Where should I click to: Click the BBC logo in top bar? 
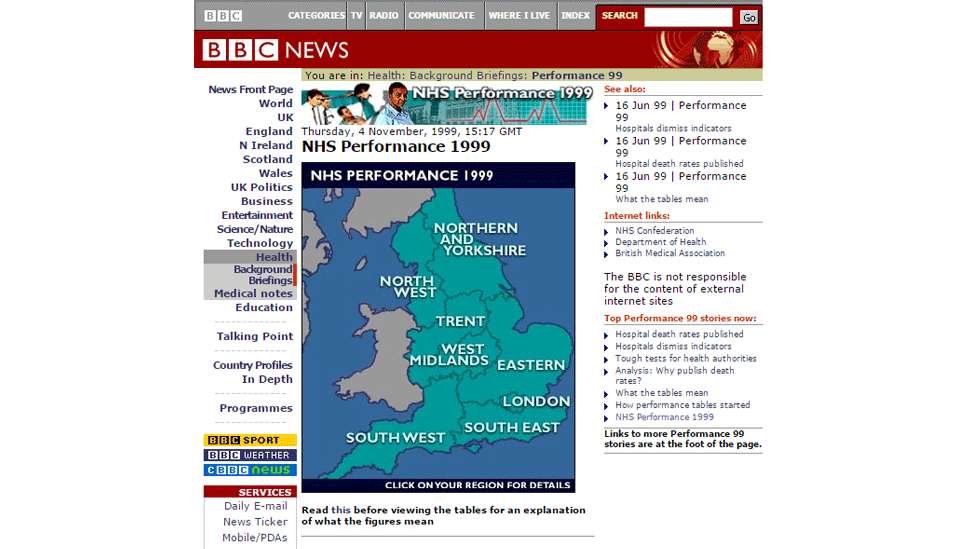pos(223,16)
